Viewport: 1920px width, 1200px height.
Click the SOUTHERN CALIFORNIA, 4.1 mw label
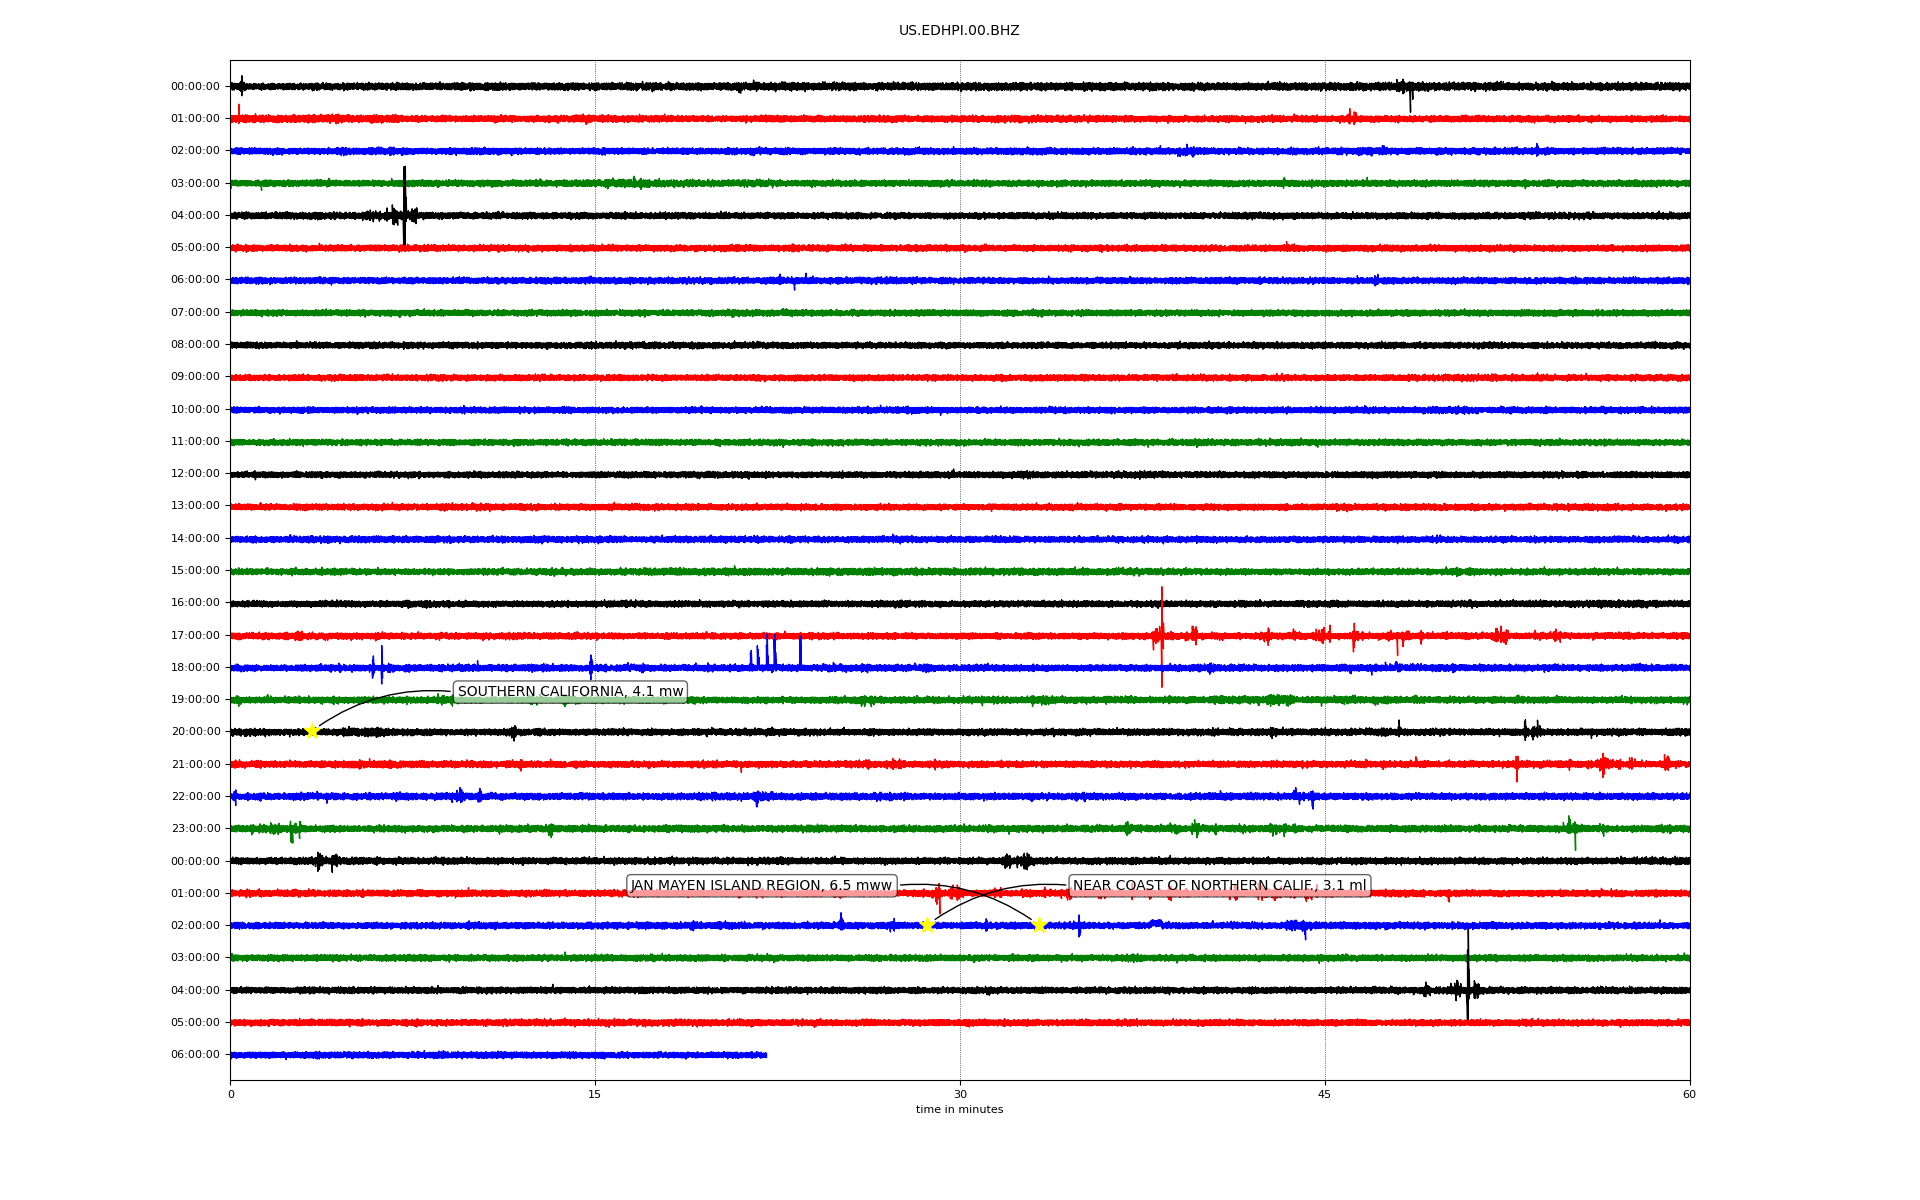point(570,692)
